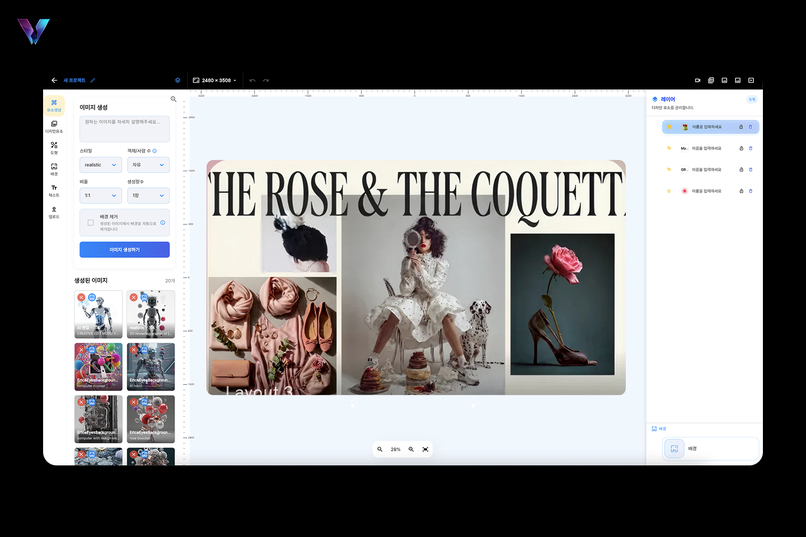Click the video camera icon in top bar
The image size is (806, 537).
click(x=698, y=80)
